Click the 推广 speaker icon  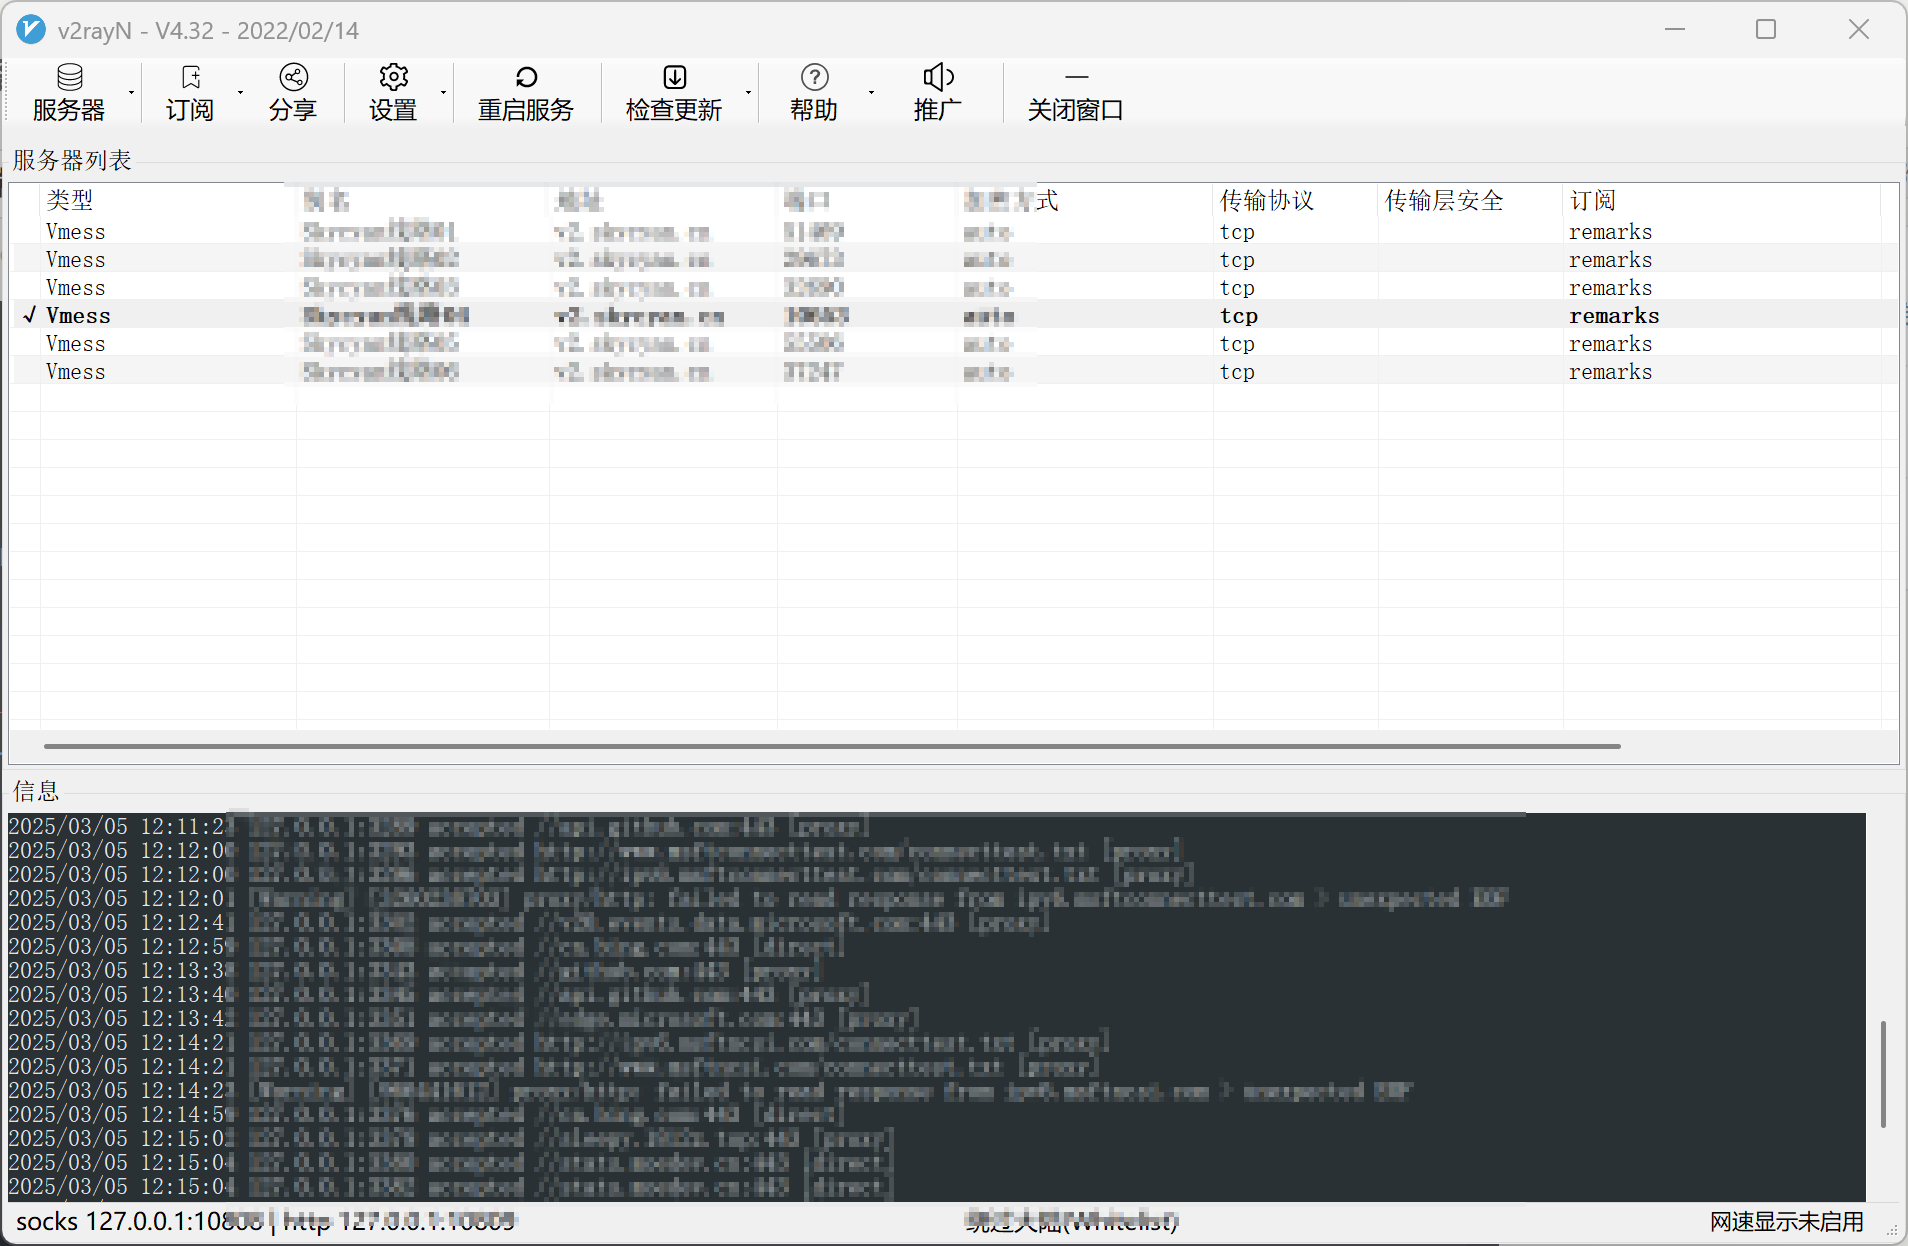pos(938,92)
